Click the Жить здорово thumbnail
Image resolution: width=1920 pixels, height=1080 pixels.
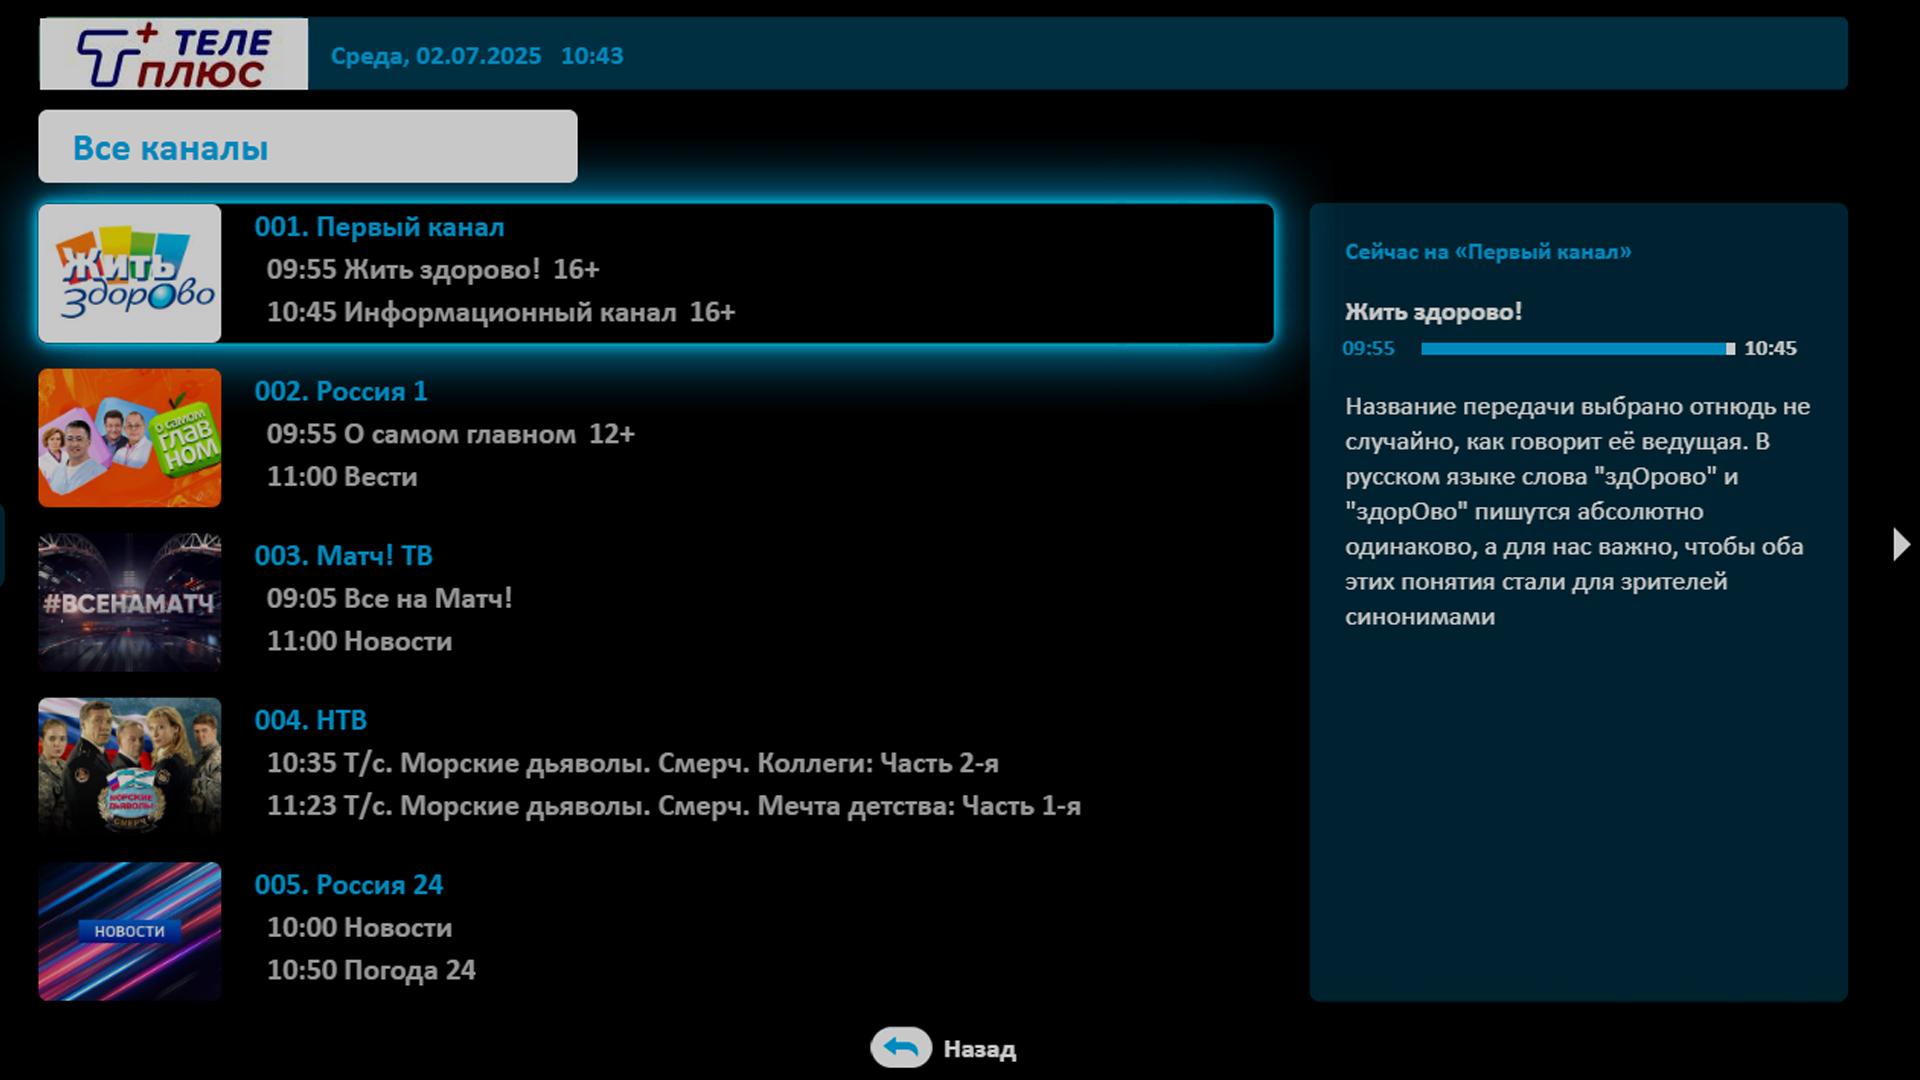130,274
